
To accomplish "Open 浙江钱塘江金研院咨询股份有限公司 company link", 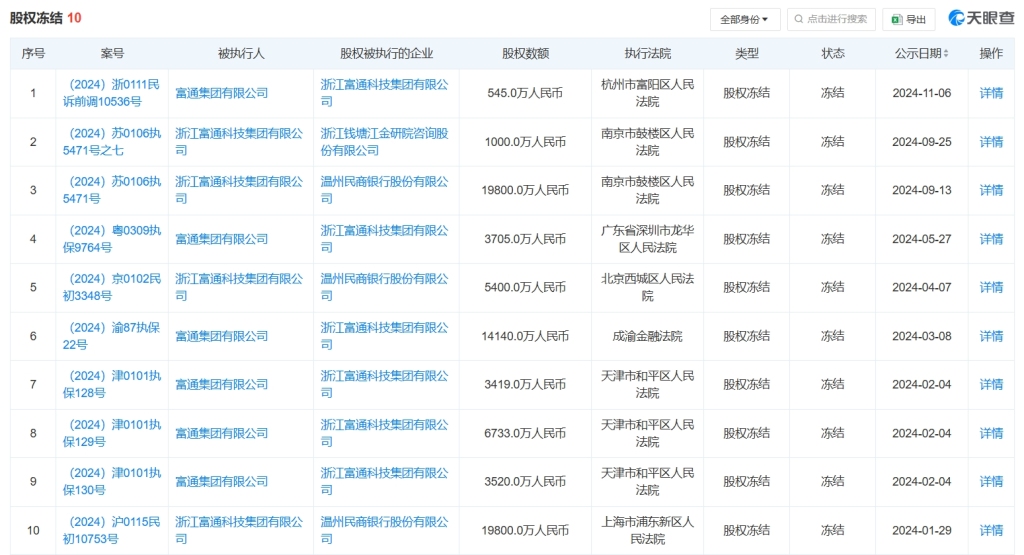I will coord(384,141).
